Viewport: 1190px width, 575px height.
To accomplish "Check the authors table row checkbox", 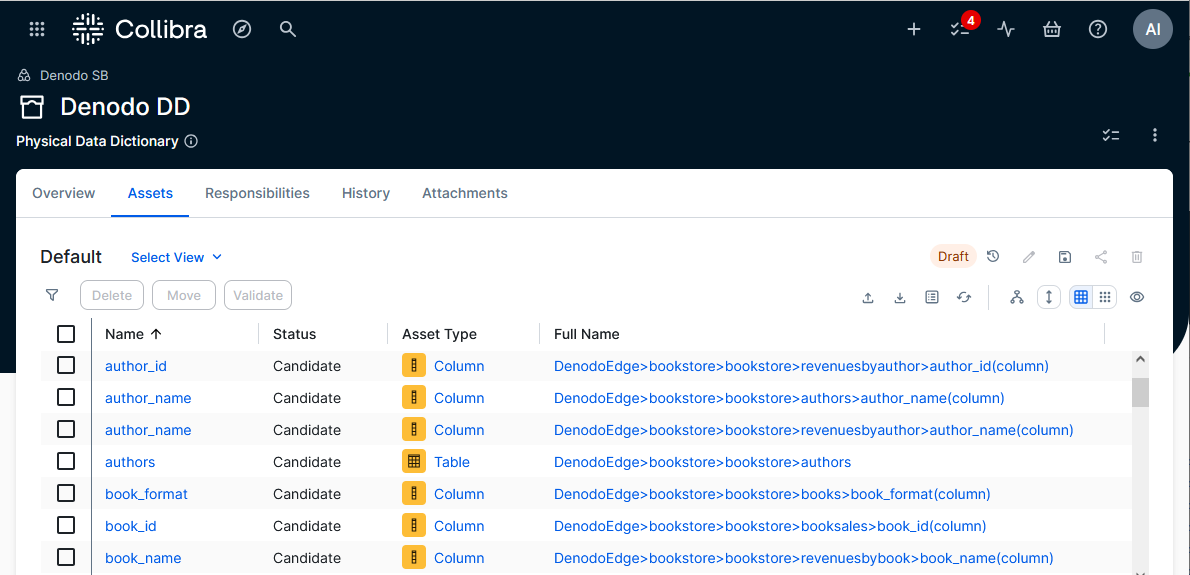I will (66, 461).
